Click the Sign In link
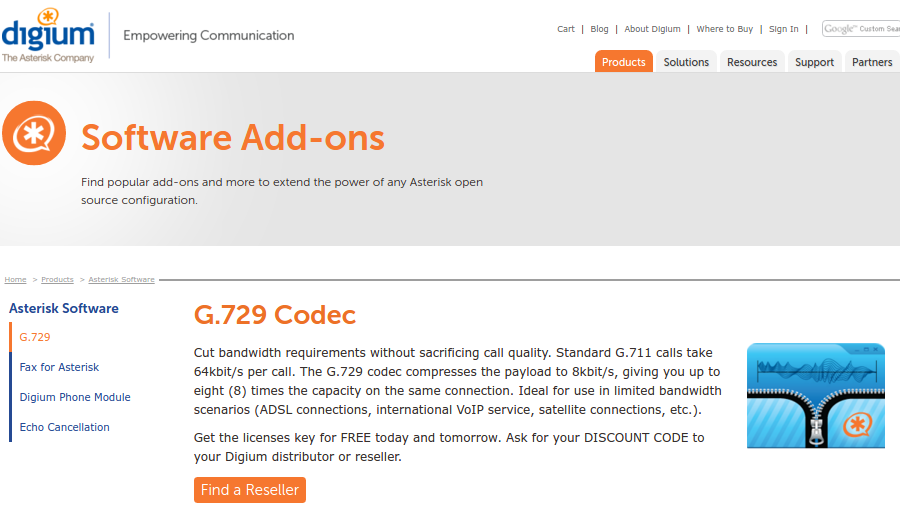 tap(783, 29)
